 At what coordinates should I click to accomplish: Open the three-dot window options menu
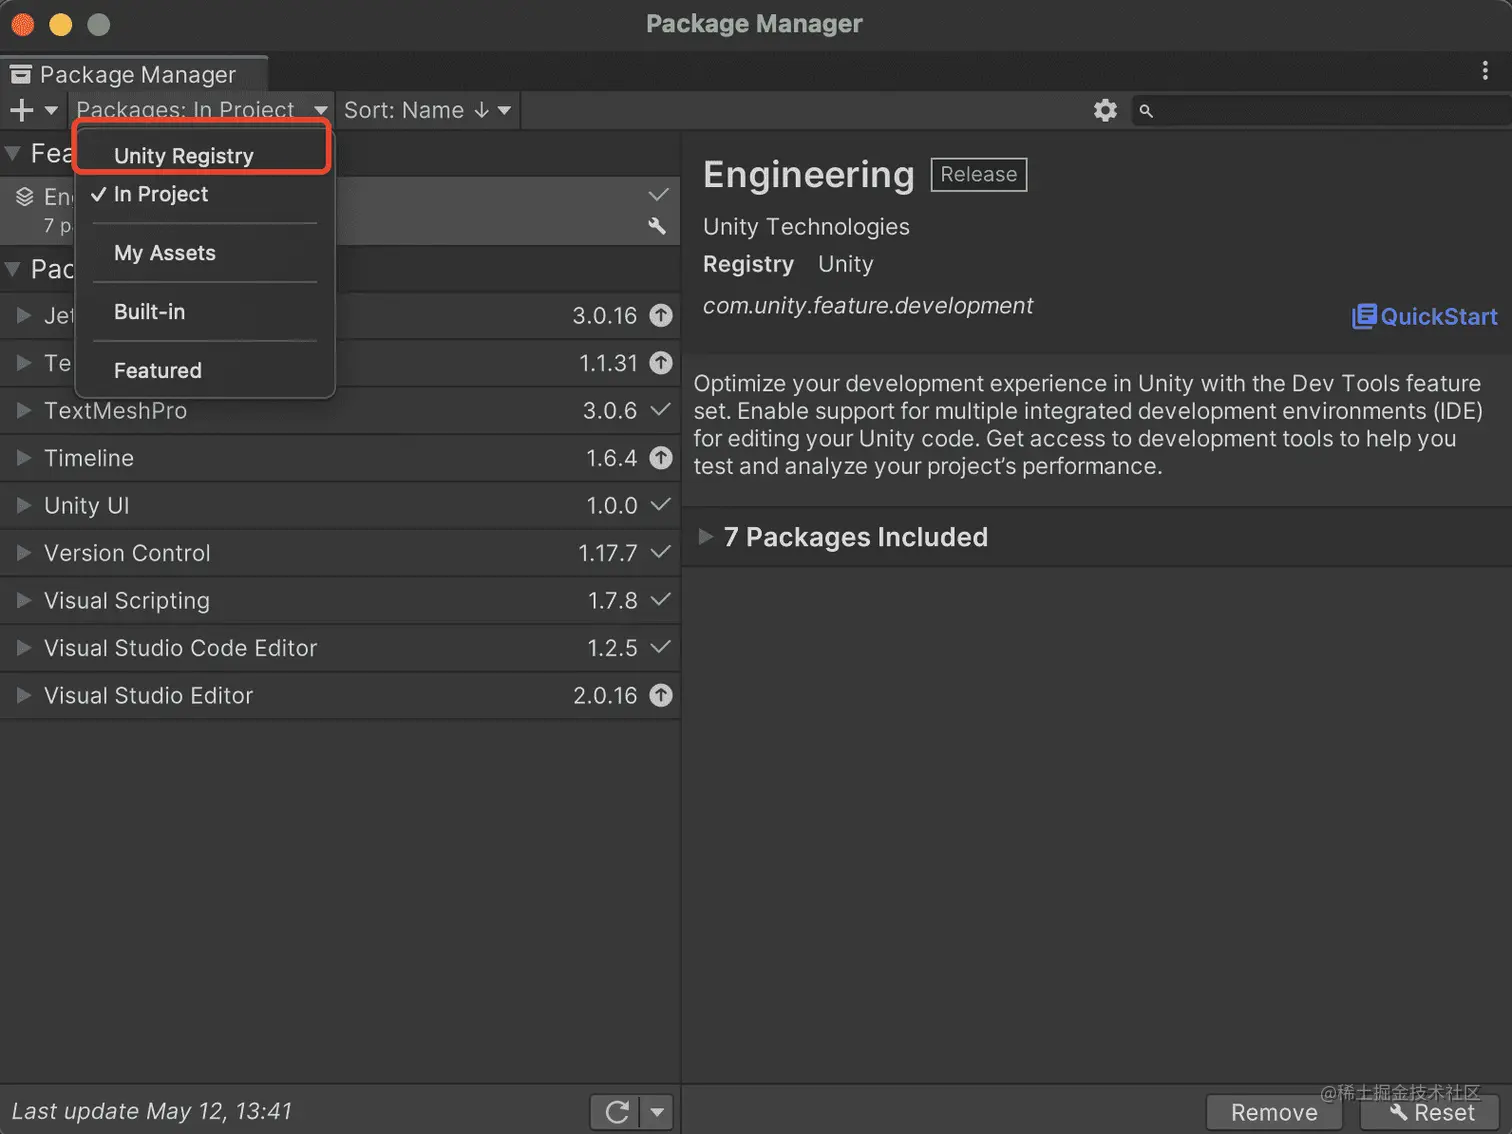coord(1485,70)
